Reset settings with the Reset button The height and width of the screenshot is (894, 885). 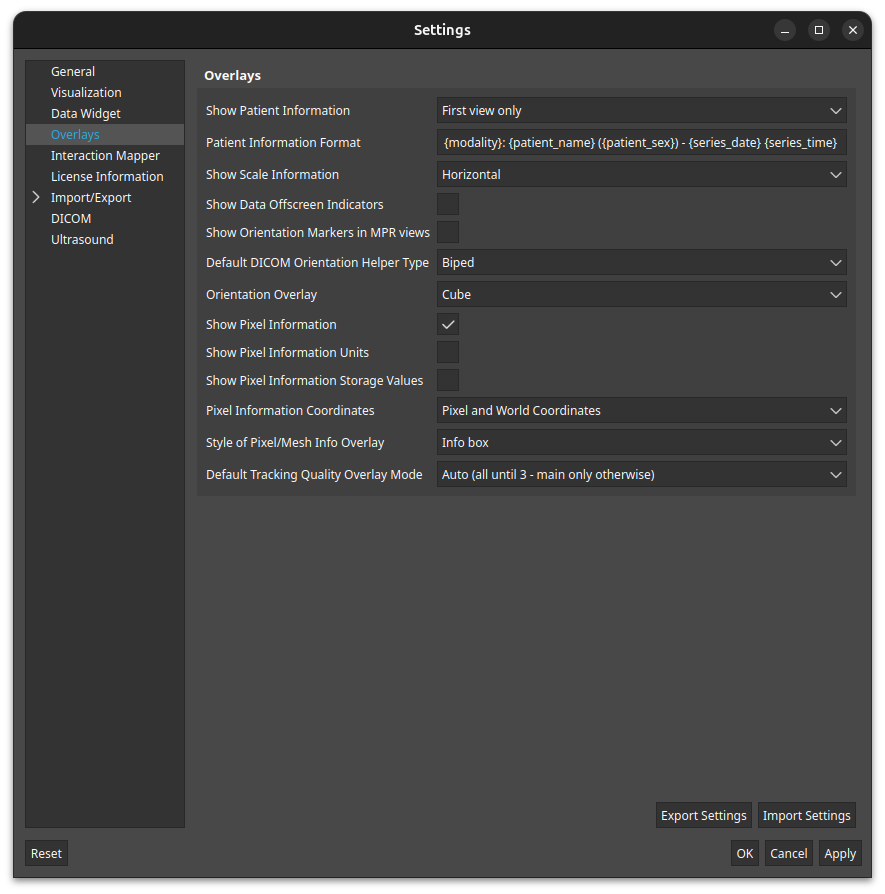pos(46,854)
